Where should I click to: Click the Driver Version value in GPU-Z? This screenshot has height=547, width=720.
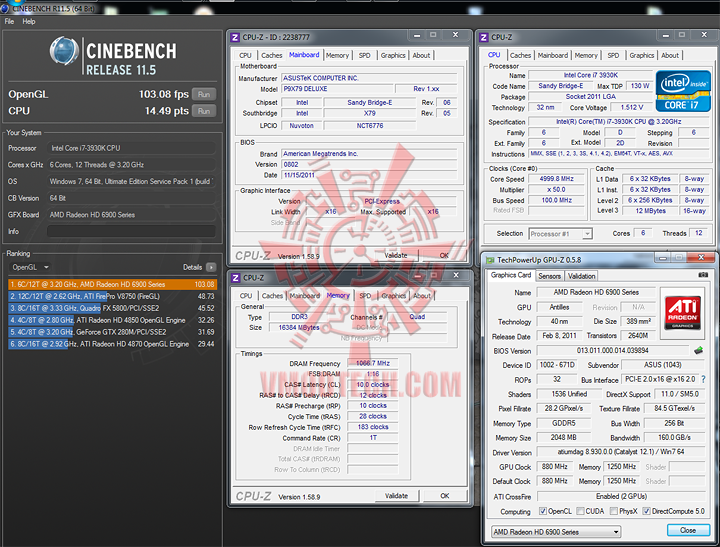[x=621, y=452]
